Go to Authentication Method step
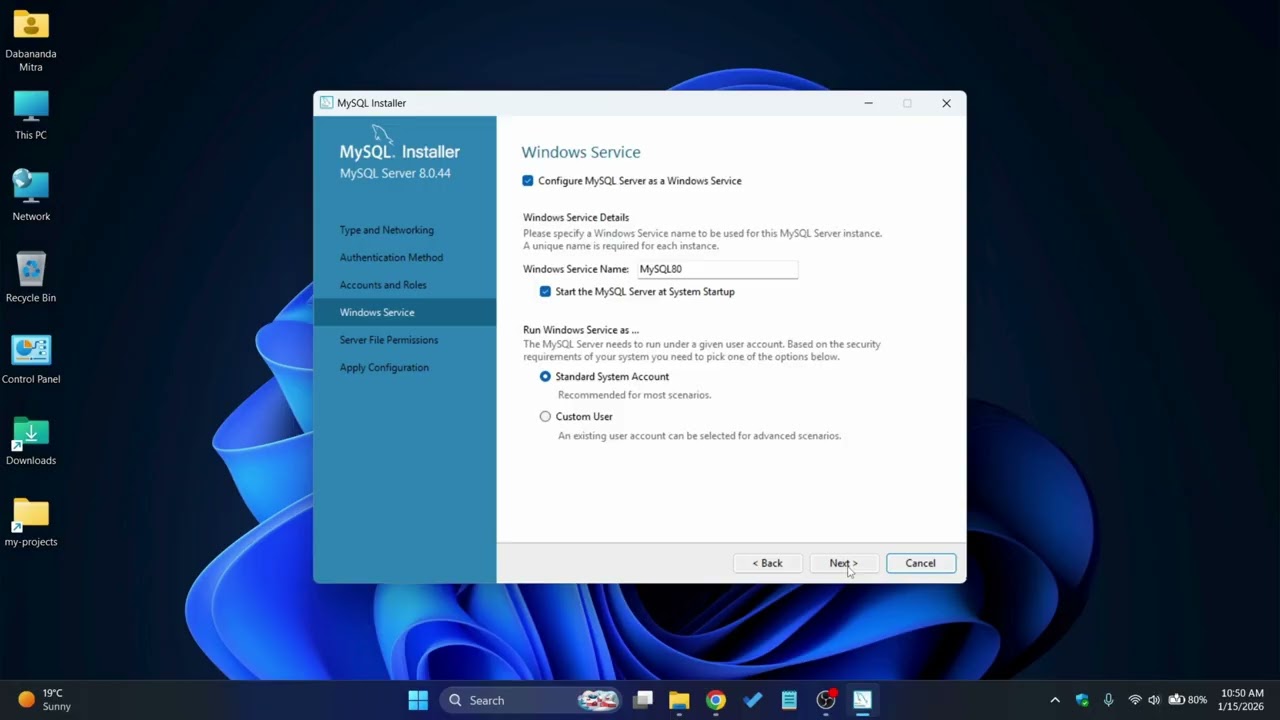 coord(391,258)
